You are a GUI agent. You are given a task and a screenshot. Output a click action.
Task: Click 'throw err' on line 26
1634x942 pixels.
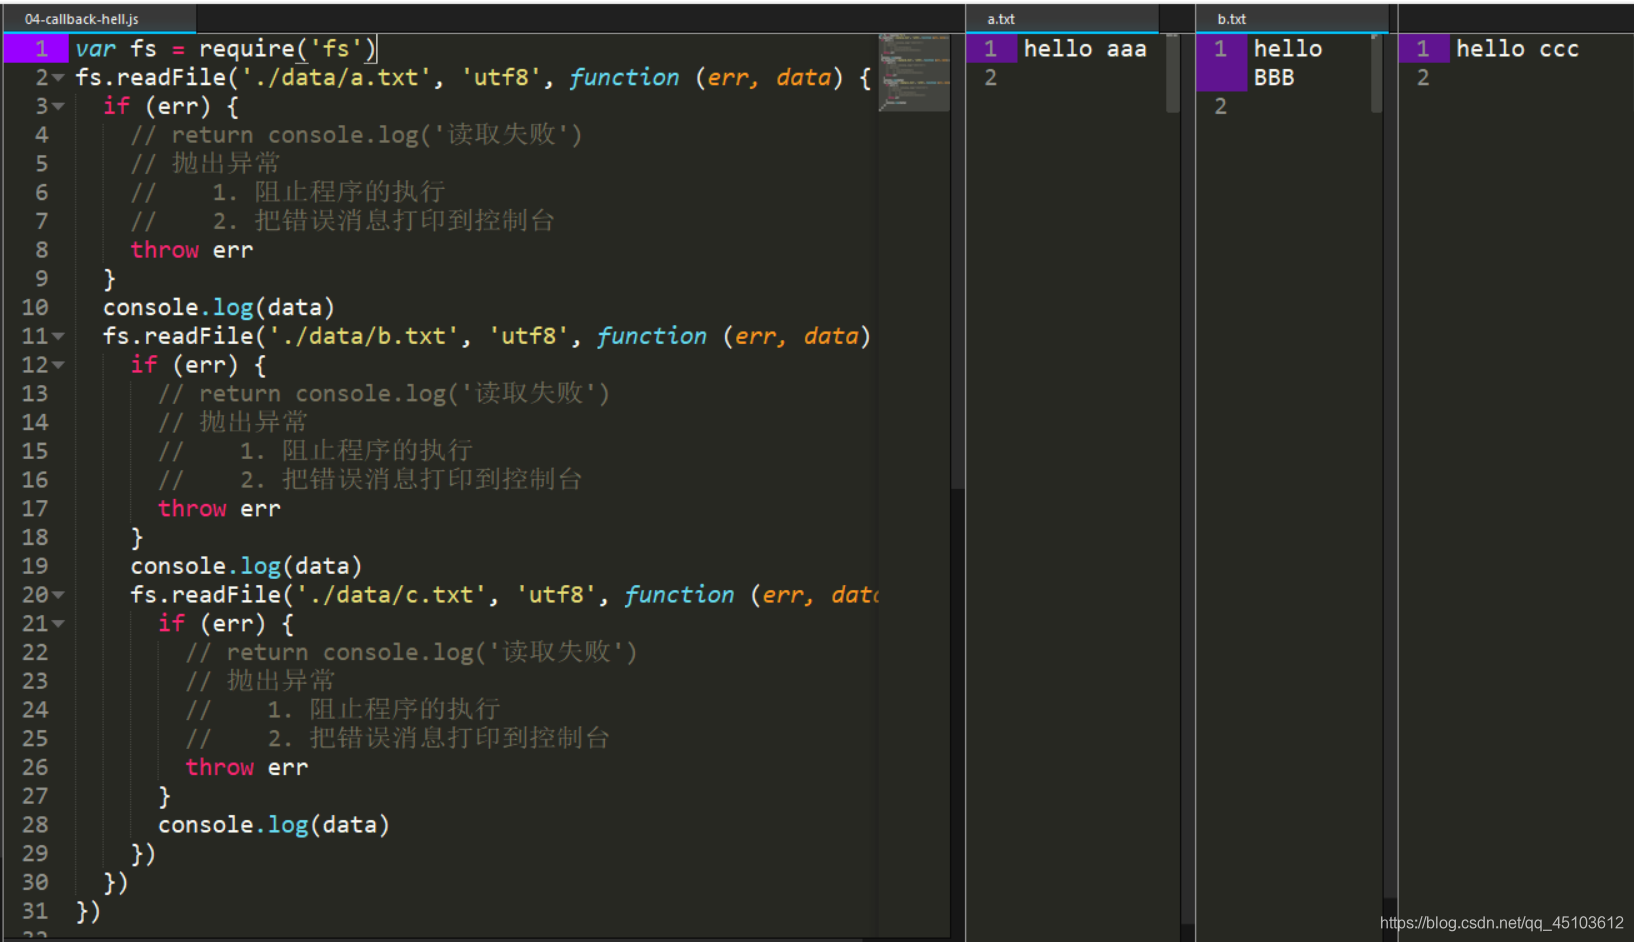pos(246,767)
